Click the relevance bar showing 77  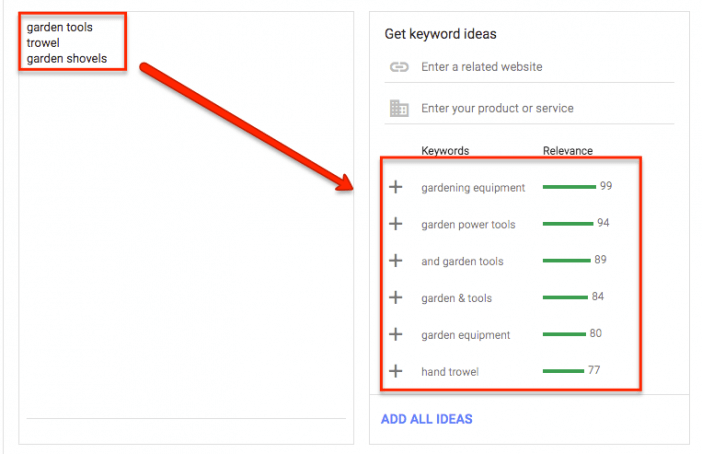pyautogui.click(x=563, y=371)
